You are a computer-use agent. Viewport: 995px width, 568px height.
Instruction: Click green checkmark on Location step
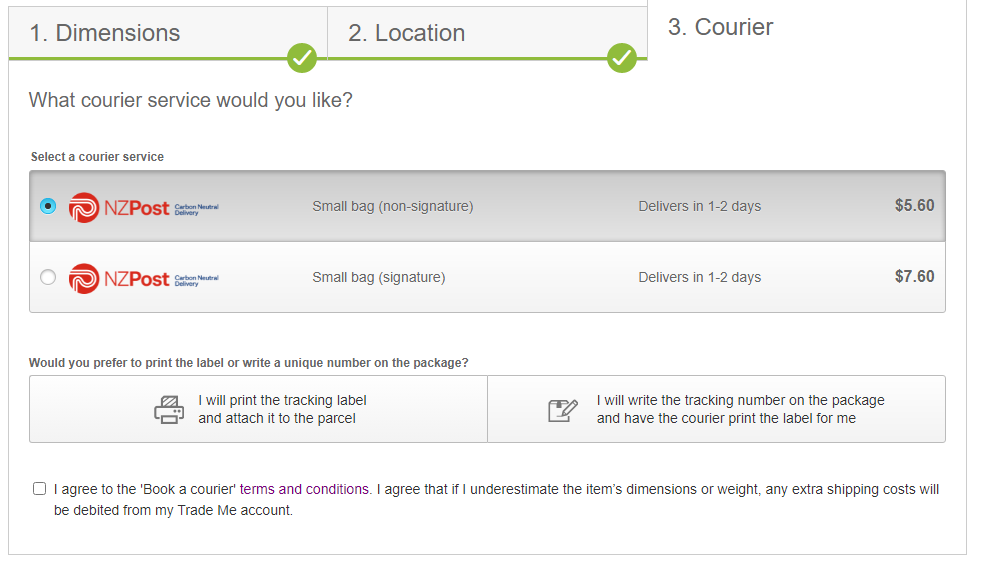point(622,58)
